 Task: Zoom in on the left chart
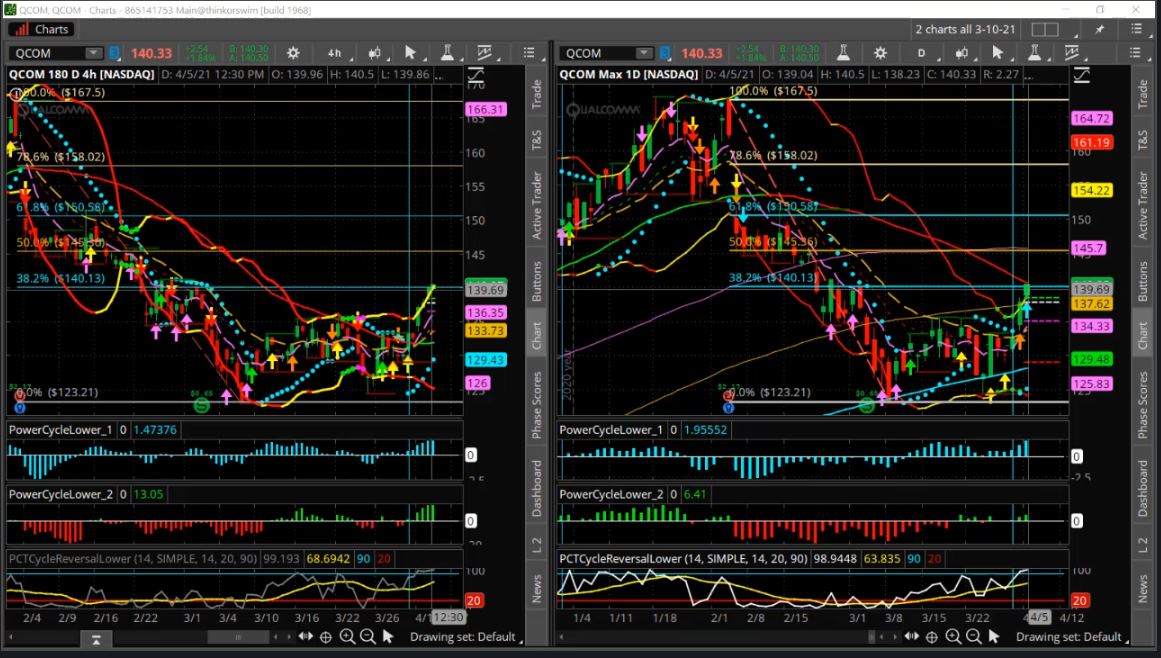click(347, 637)
